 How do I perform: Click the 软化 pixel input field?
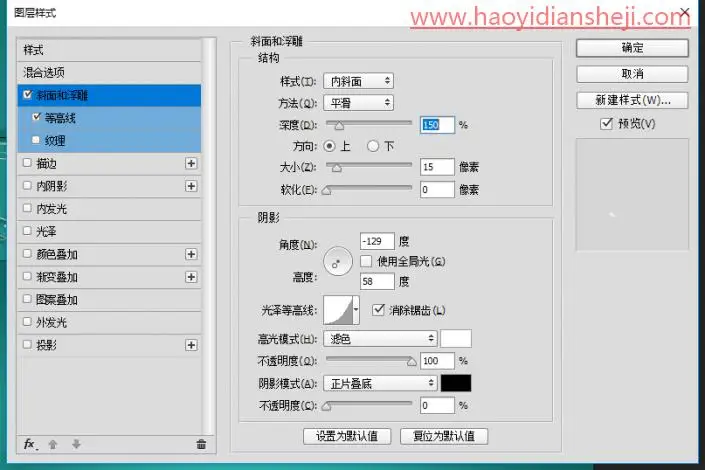[x=437, y=189]
